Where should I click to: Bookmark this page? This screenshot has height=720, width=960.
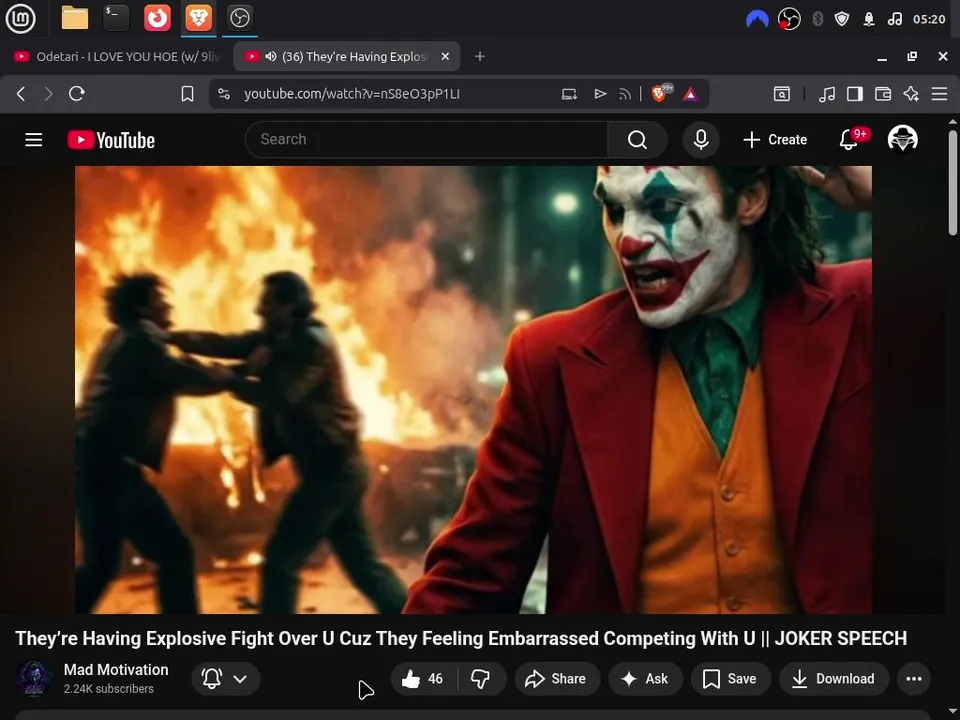tap(187, 94)
